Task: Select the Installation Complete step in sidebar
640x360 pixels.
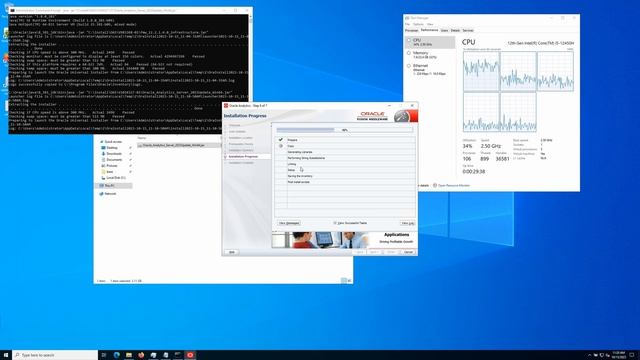Action: pyautogui.click(x=241, y=163)
